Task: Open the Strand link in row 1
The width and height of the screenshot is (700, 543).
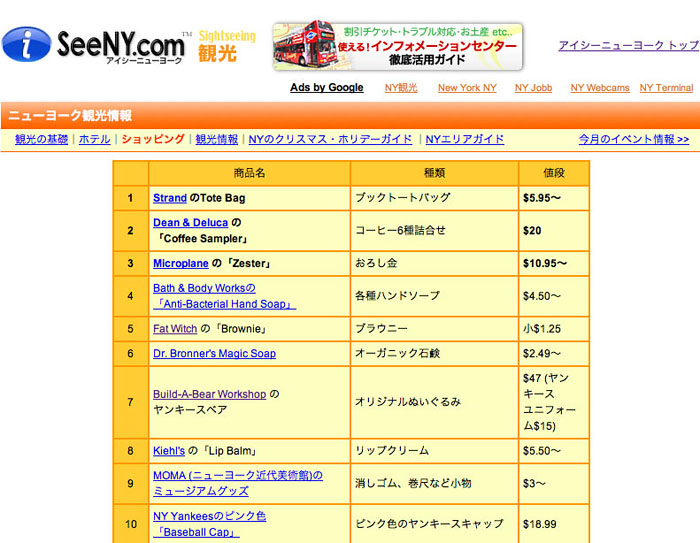Action: click(x=170, y=198)
